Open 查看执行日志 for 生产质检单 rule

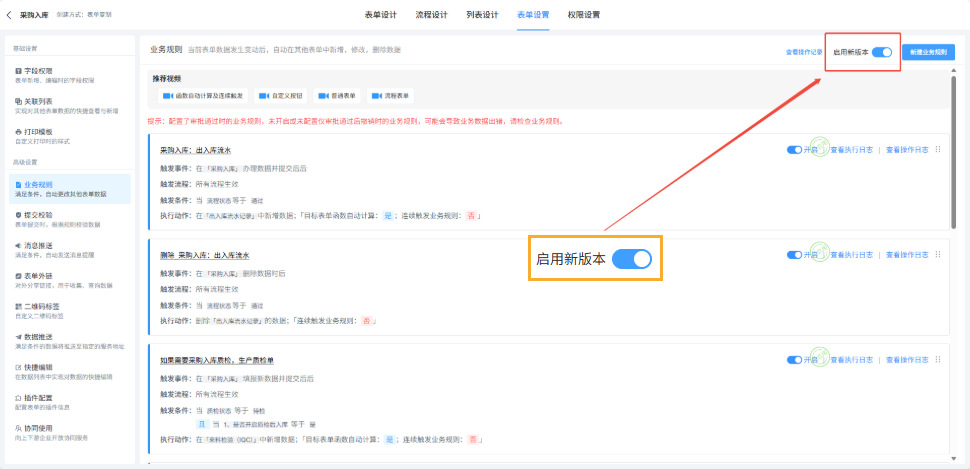pos(851,360)
